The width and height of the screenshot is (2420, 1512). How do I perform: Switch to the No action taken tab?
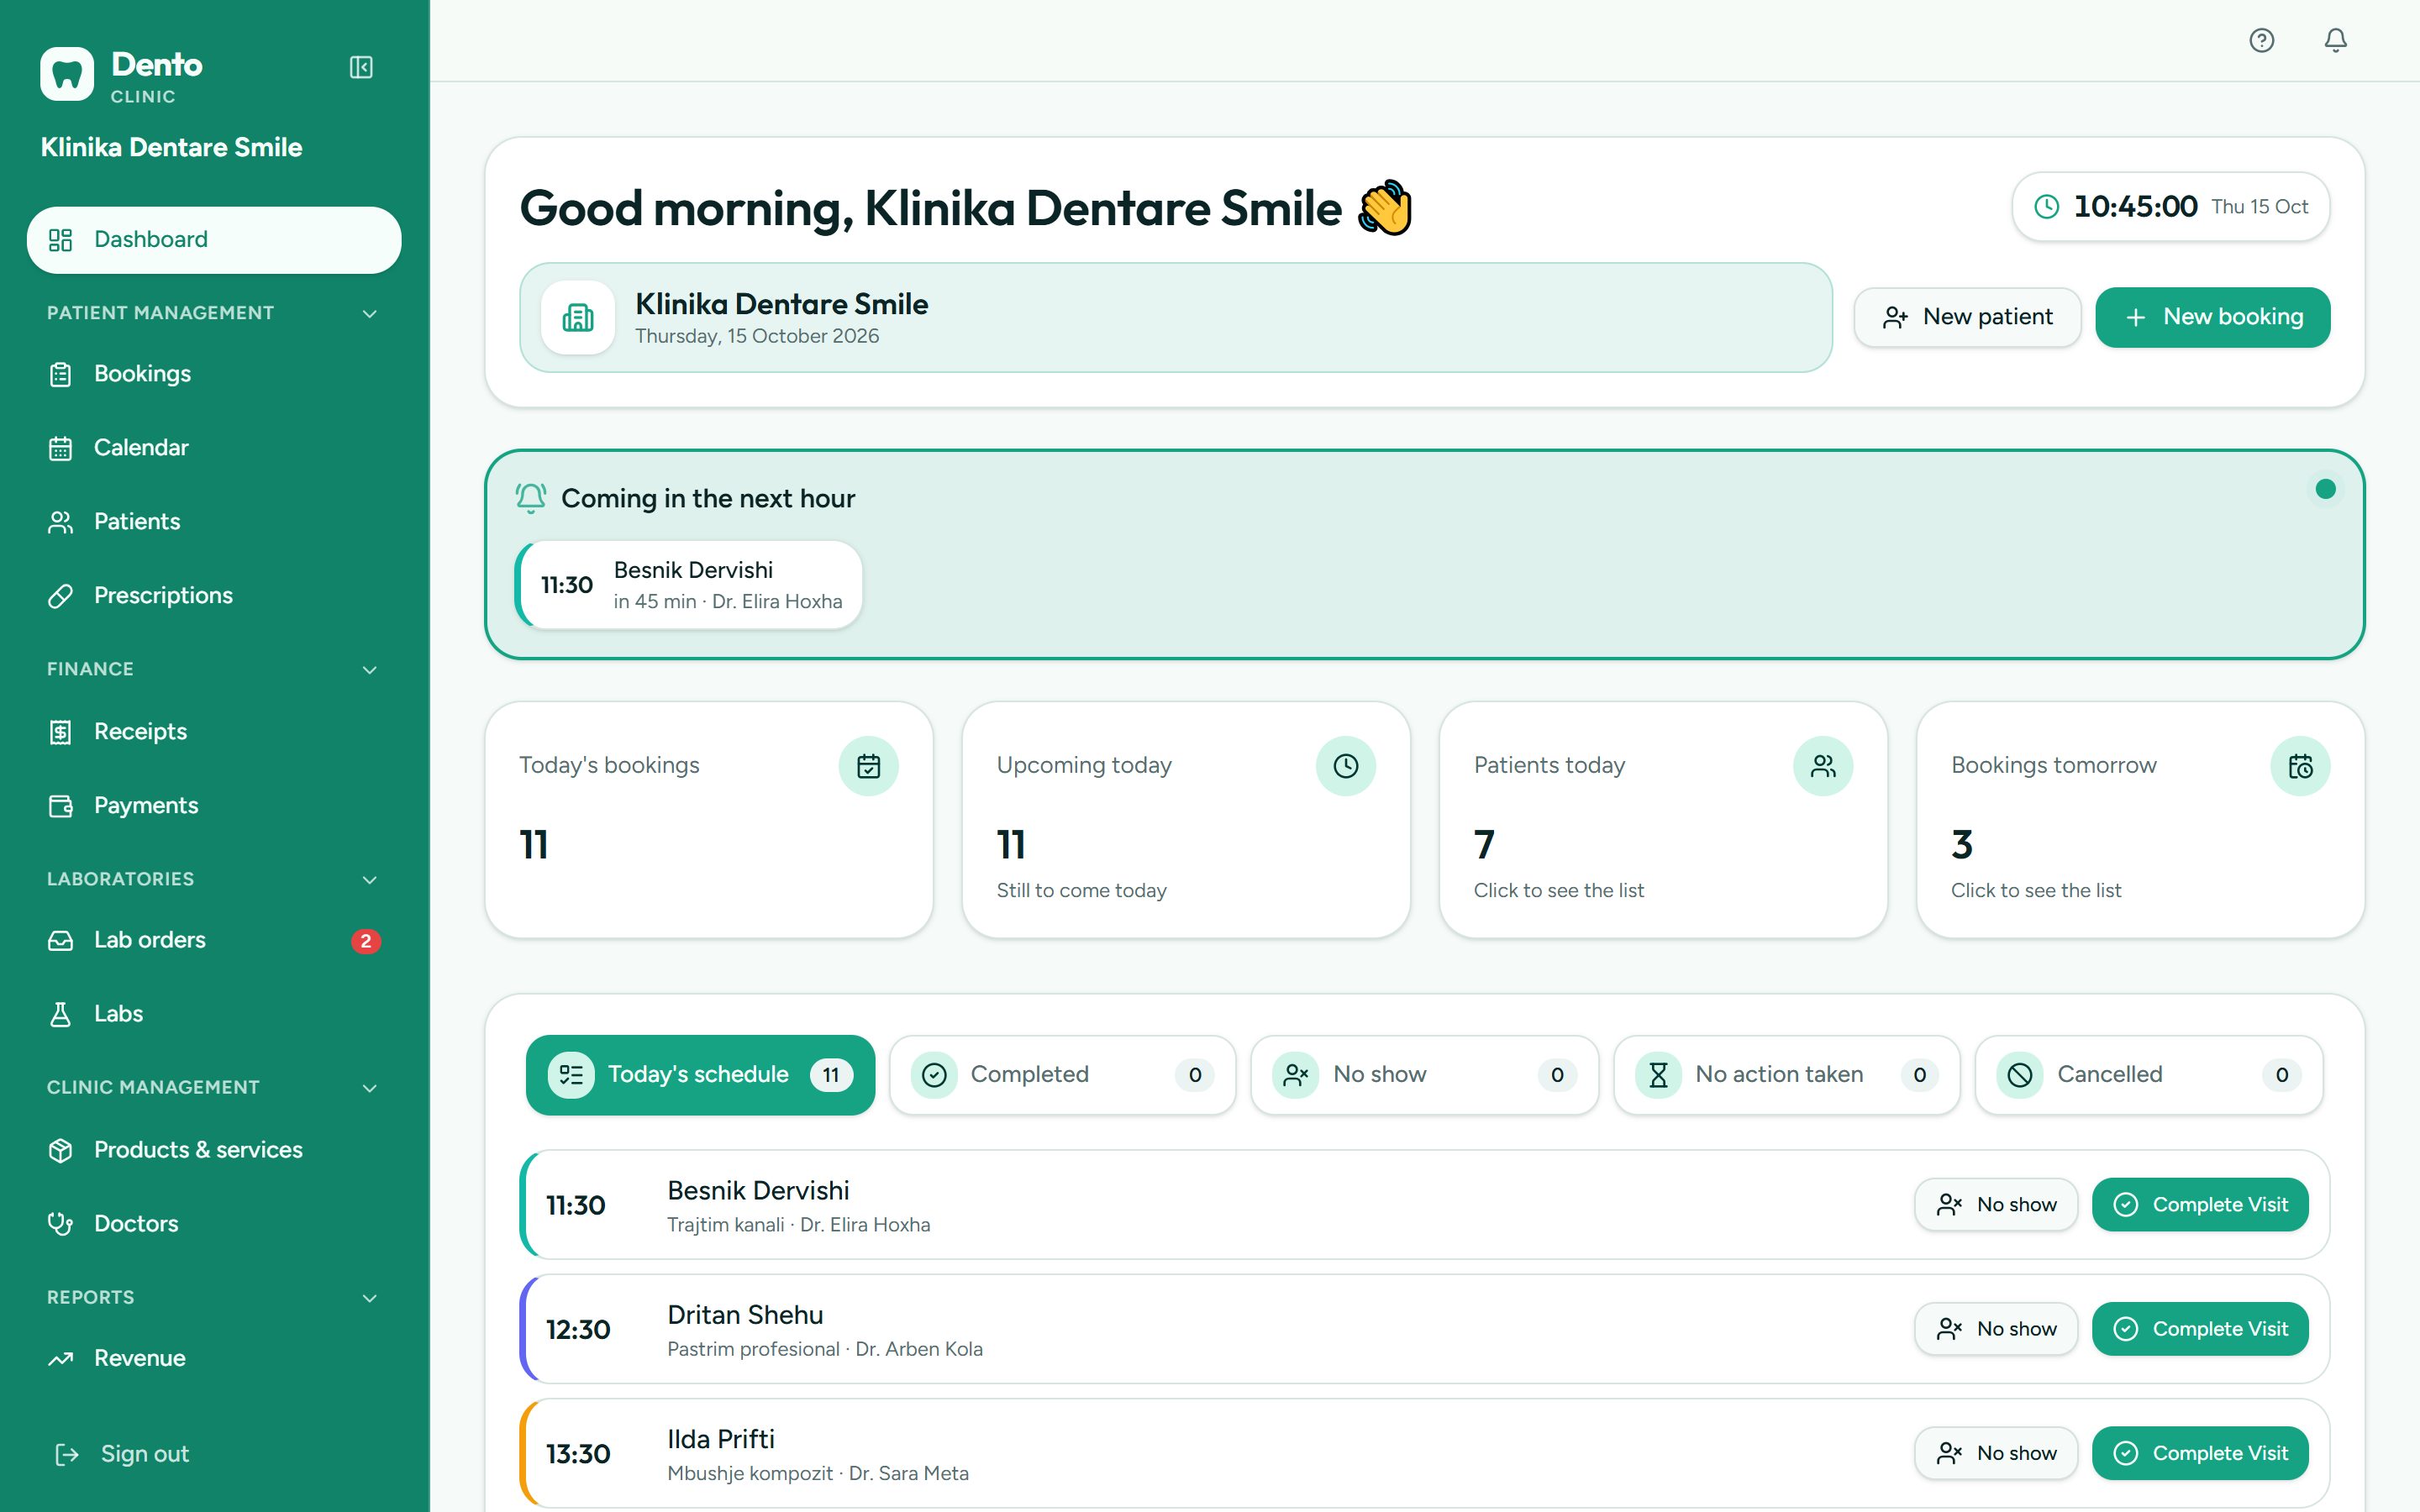(x=1787, y=1075)
